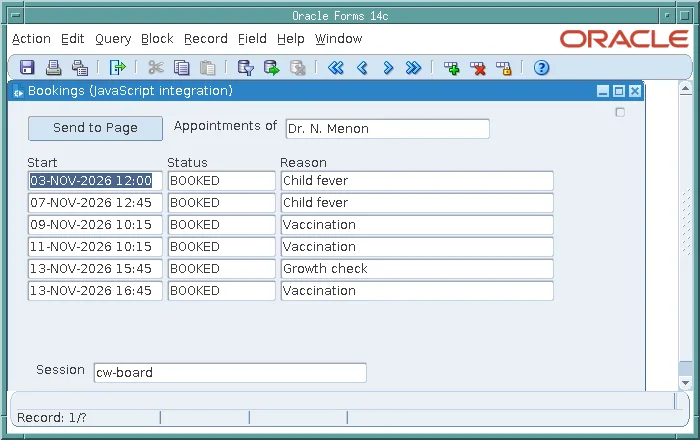This screenshot has height=440, width=700.
Task: Click Child fever reason in 03-NOV row
Action: click(x=417, y=181)
